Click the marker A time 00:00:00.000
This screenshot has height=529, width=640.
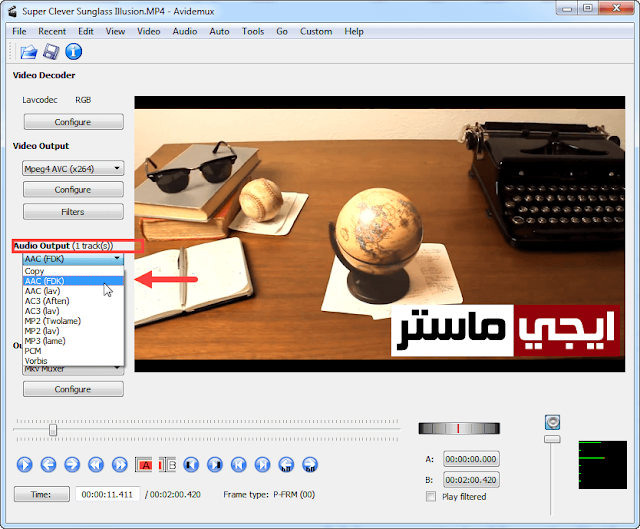471,459
